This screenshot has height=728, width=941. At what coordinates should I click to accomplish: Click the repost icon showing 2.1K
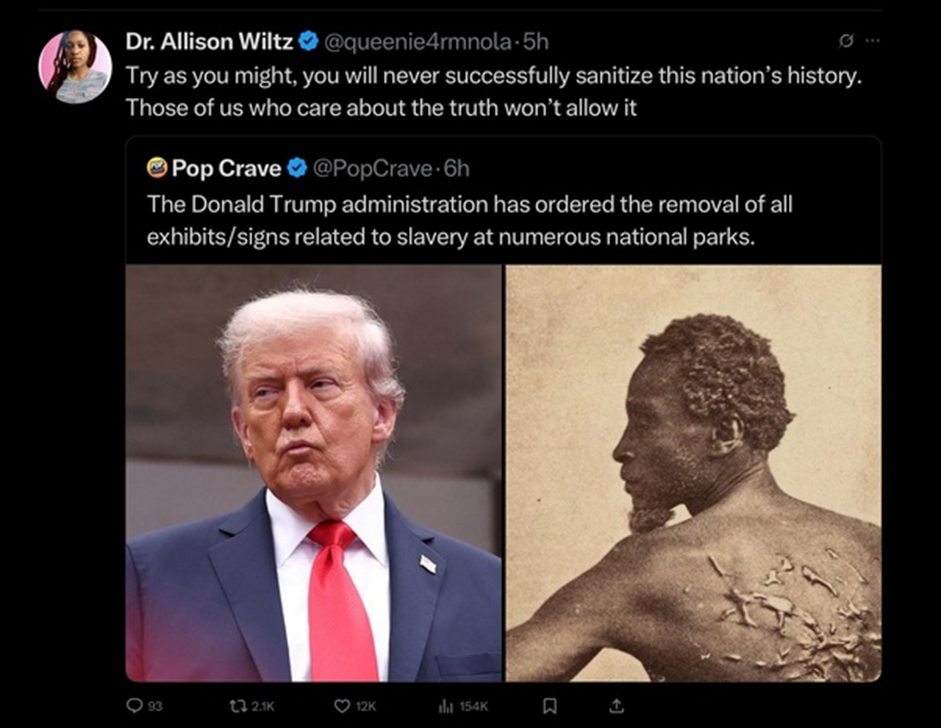pos(236,706)
